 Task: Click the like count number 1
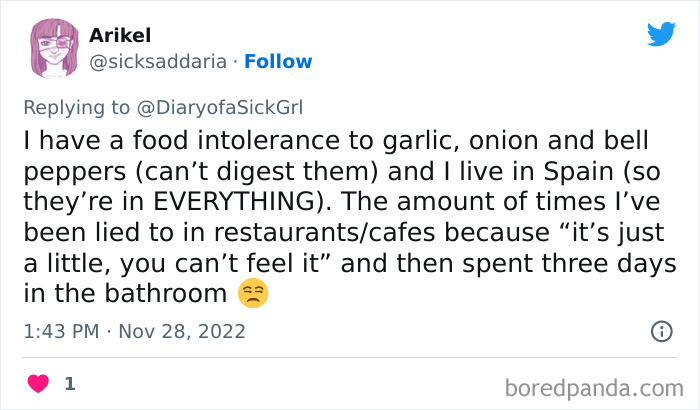point(68,383)
